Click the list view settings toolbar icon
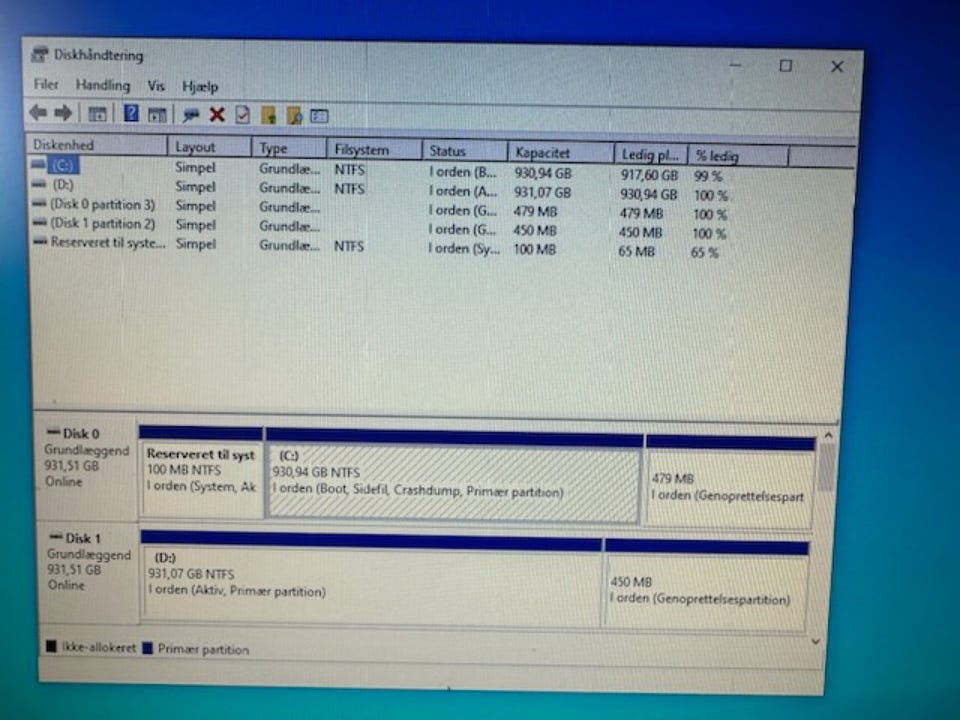This screenshot has width=960, height=720. click(x=319, y=116)
